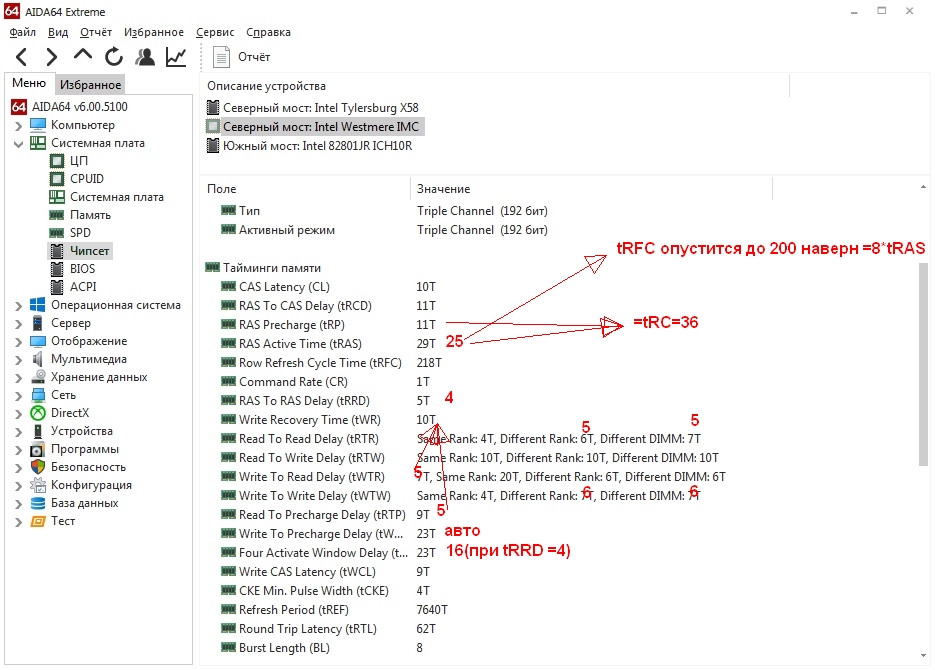Click the Отображение display icon
The height and width of the screenshot is (670, 935).
coord(38,341)
